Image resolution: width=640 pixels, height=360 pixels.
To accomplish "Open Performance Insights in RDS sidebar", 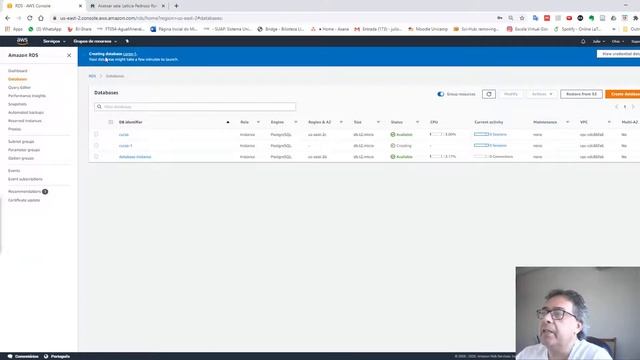I will click(x=27, y=96).
